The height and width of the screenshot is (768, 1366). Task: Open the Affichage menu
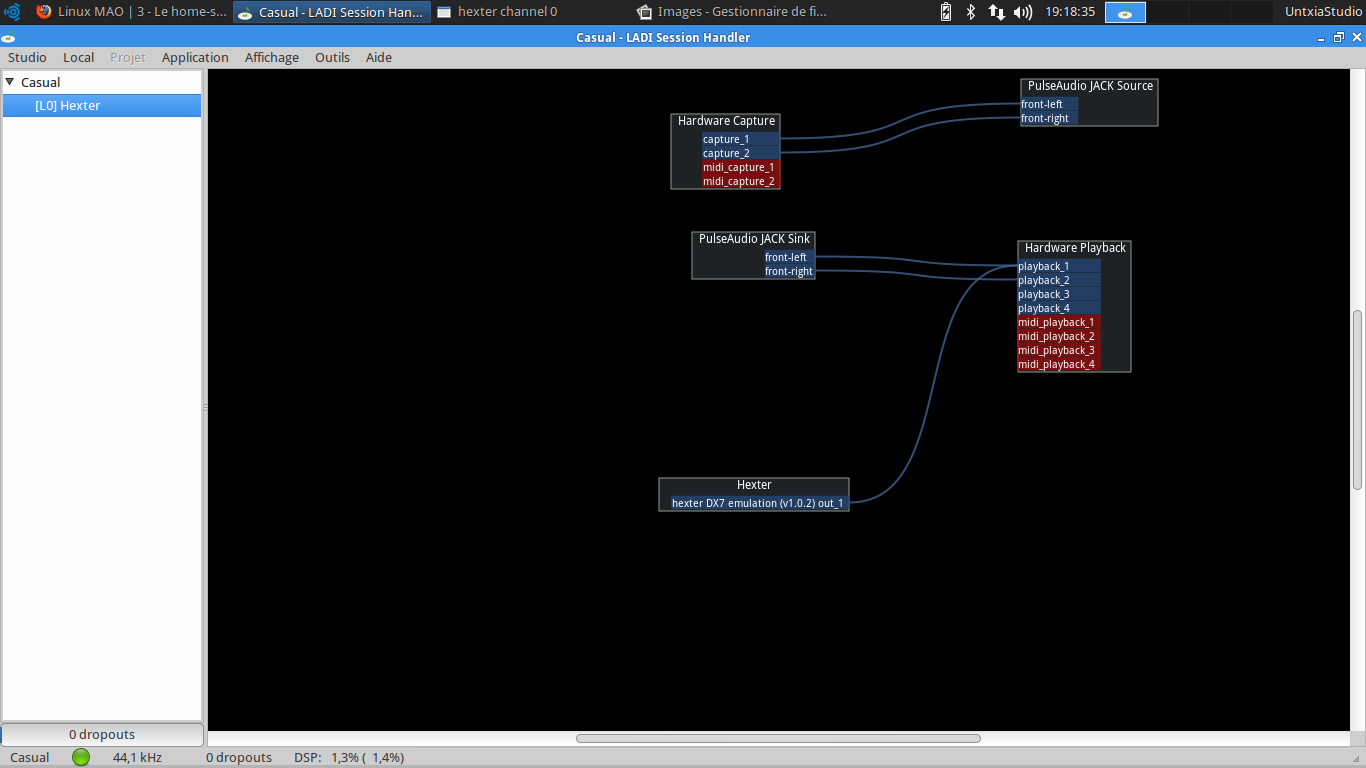(272, 57)
